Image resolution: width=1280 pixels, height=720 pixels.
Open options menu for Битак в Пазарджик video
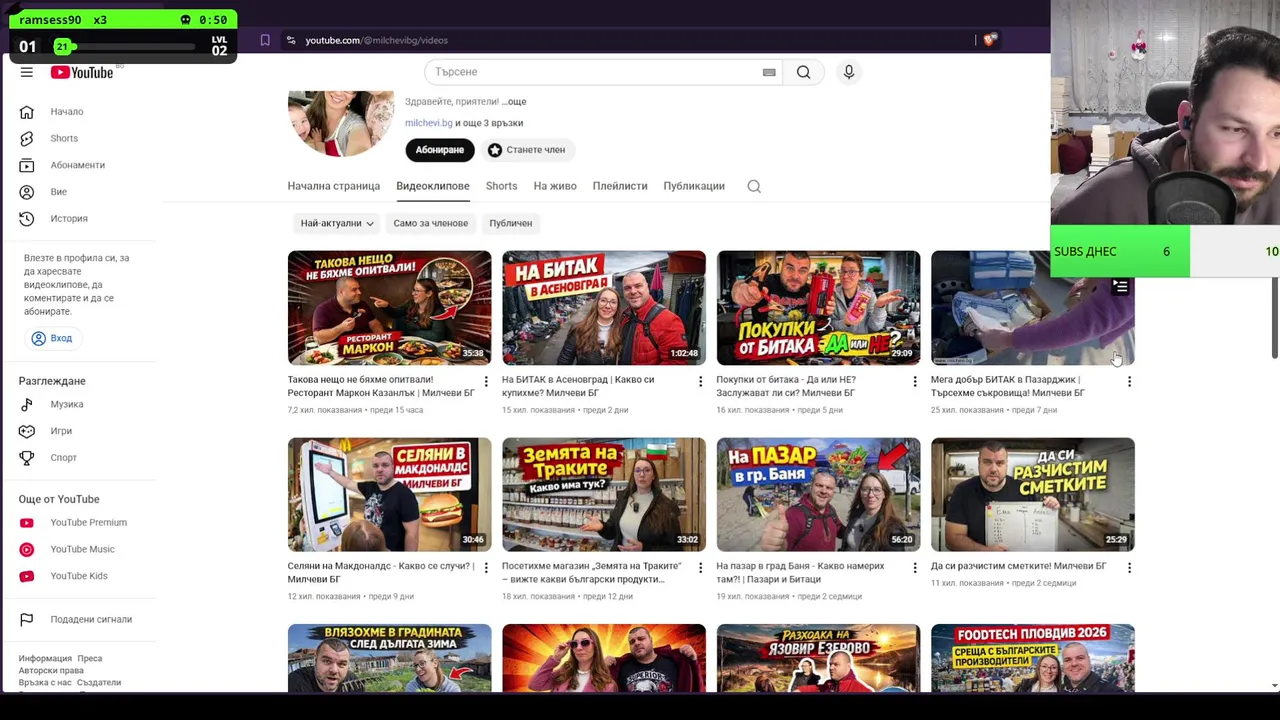1129,381
